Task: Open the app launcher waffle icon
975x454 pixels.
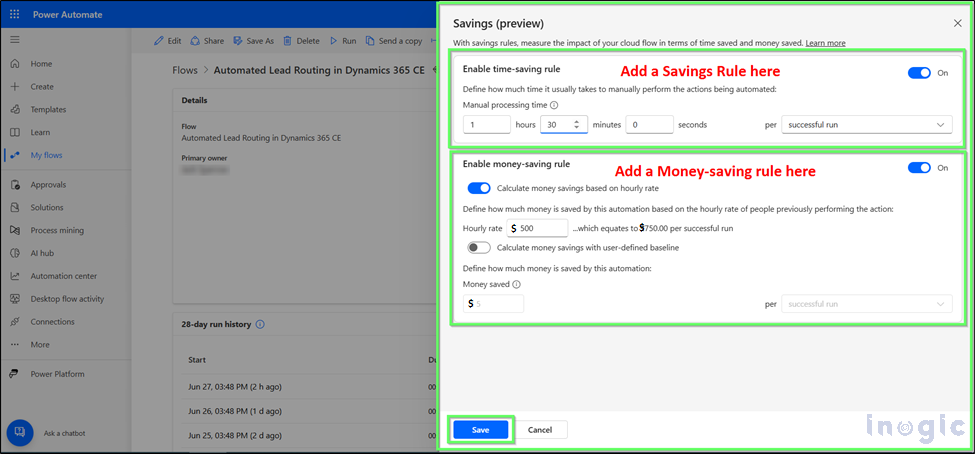Action: [x=15, y=14]
